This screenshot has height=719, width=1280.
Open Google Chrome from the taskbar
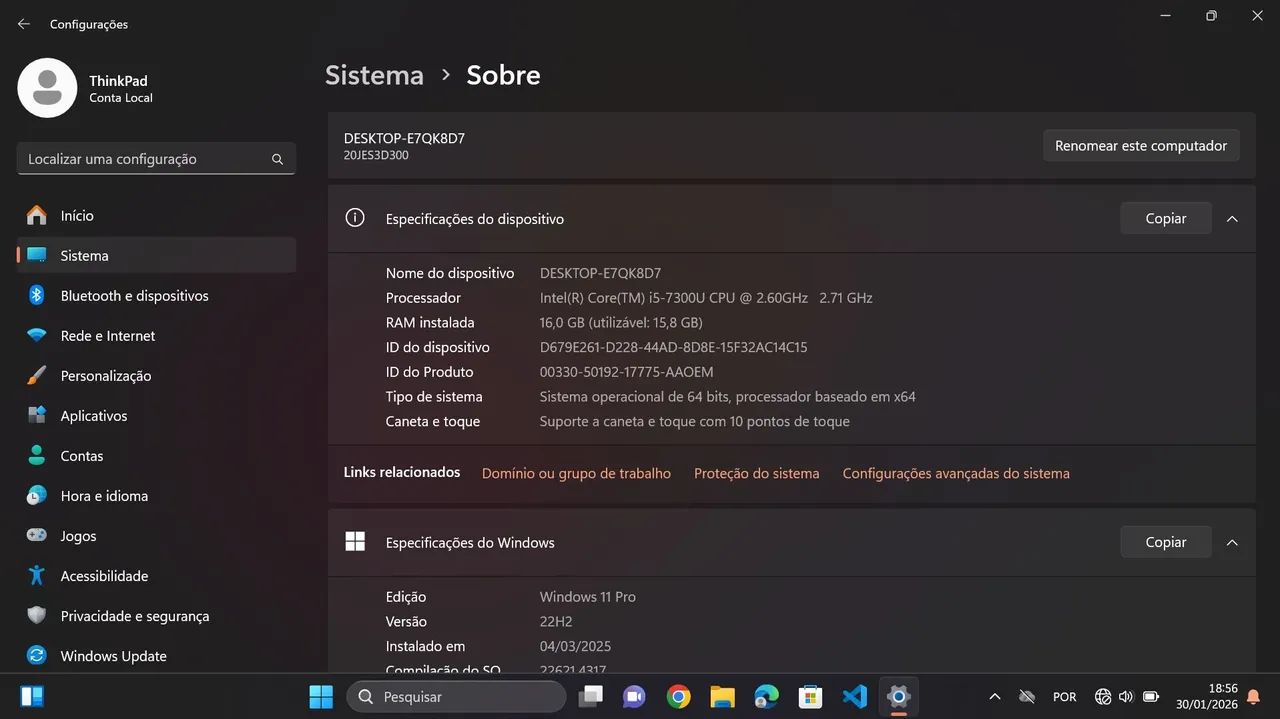[678, 696]
